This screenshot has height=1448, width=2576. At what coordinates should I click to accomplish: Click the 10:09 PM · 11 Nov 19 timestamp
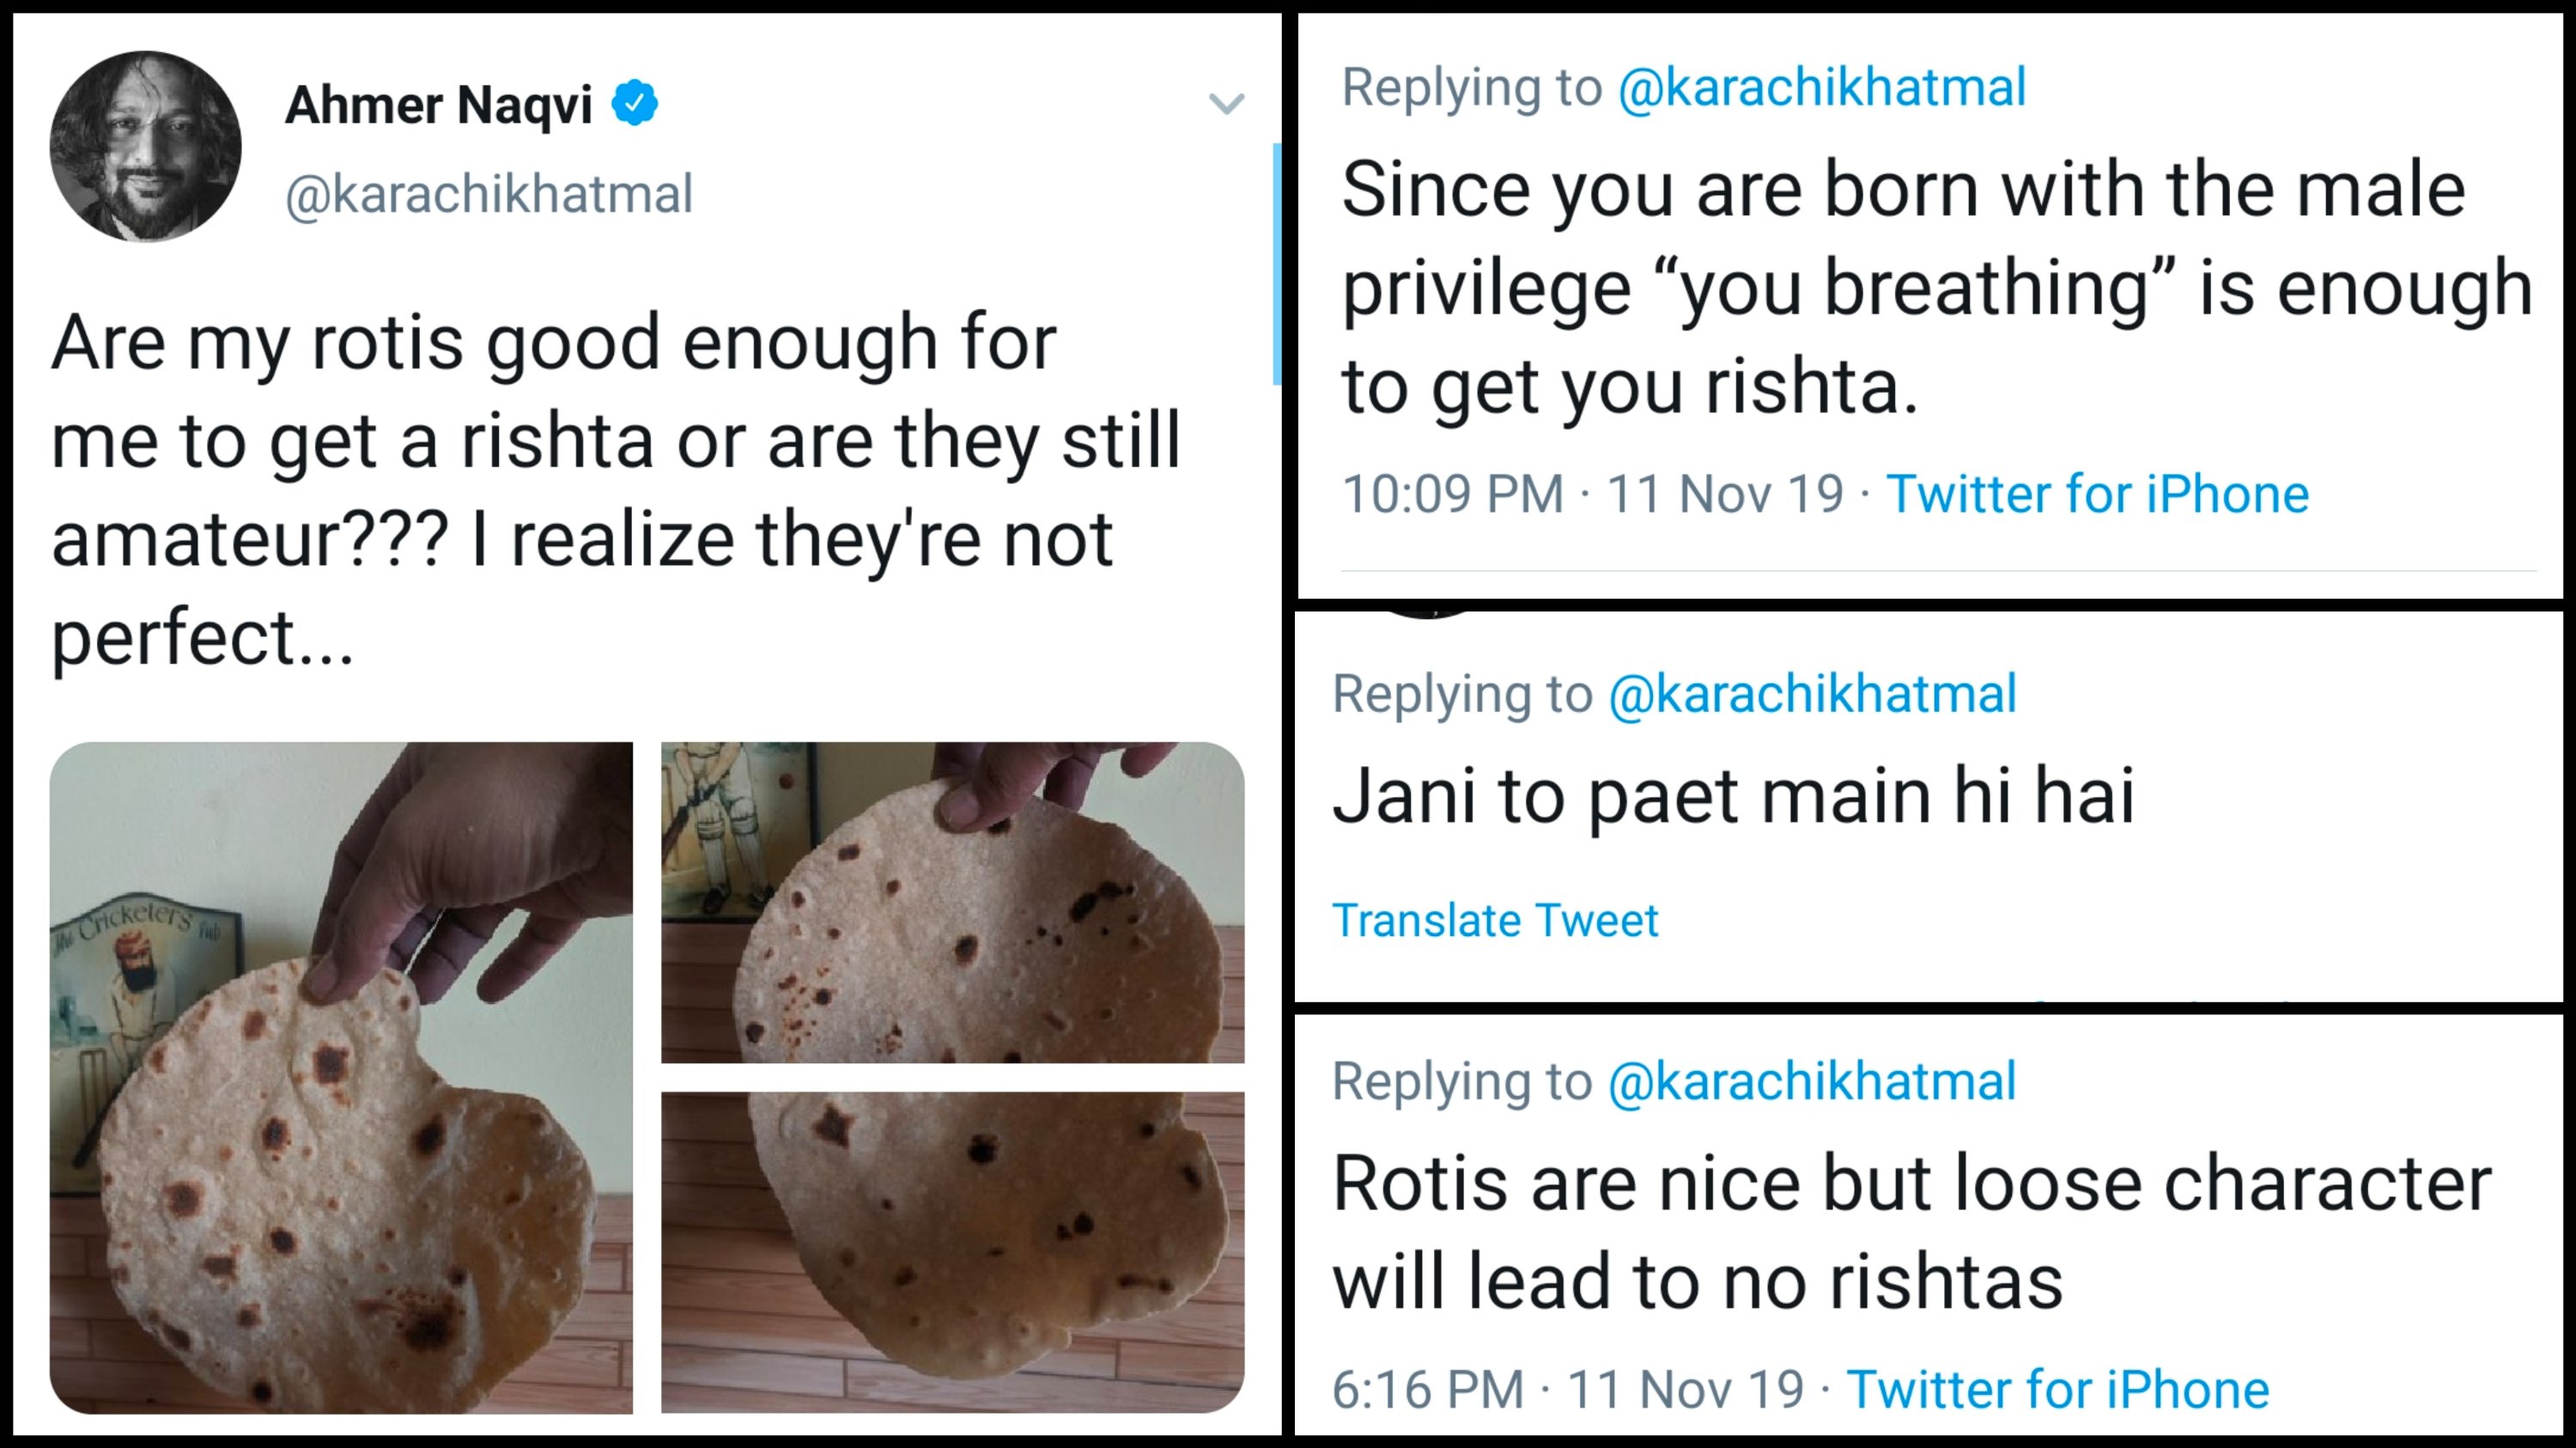(1592, 494)
